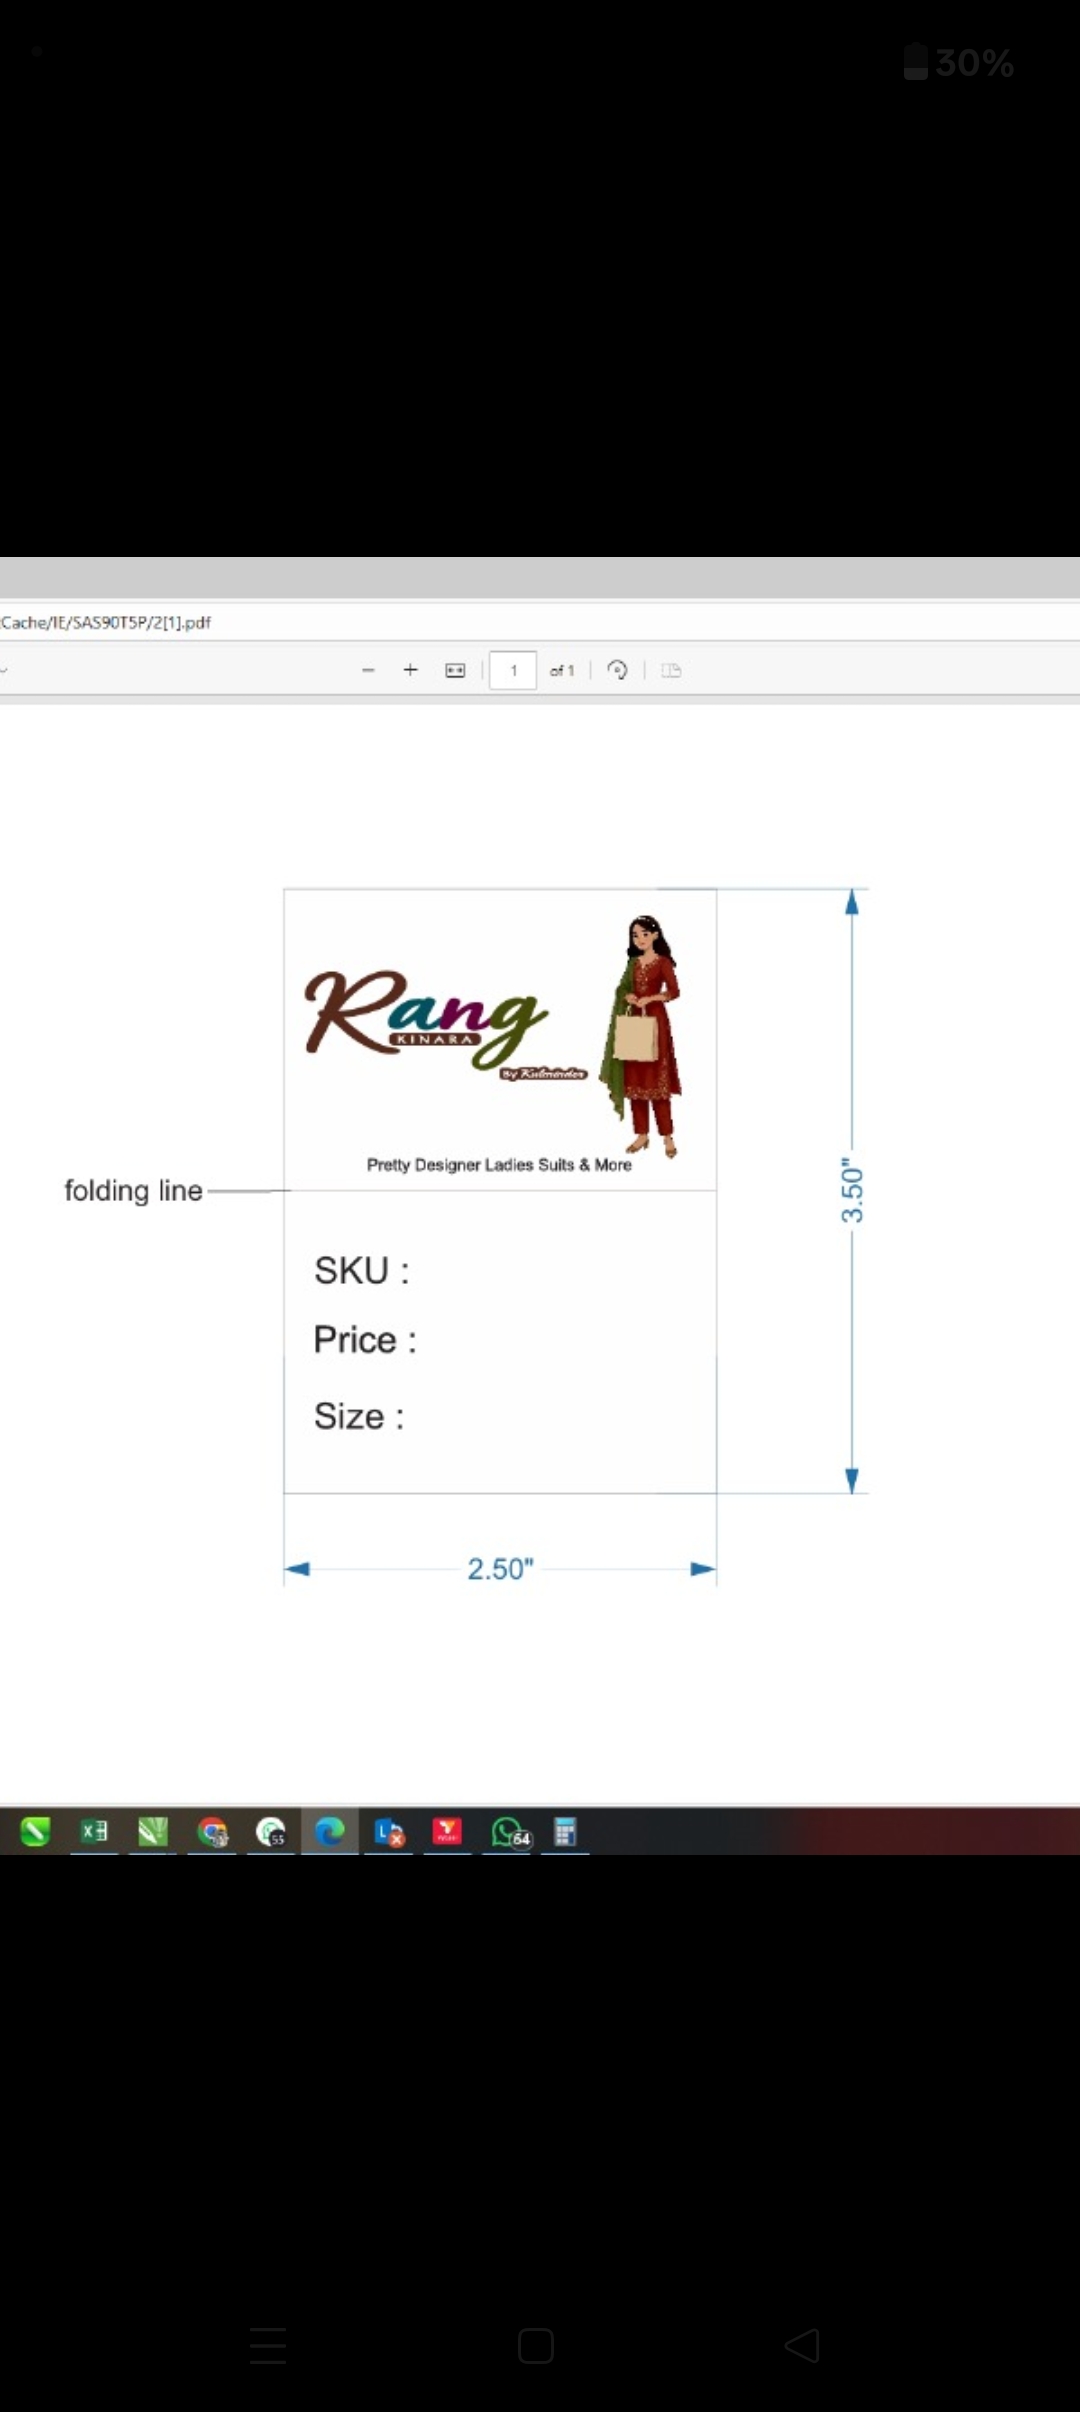
Task: Open the green pen app in taskbar
Action: coord(35,1831)
